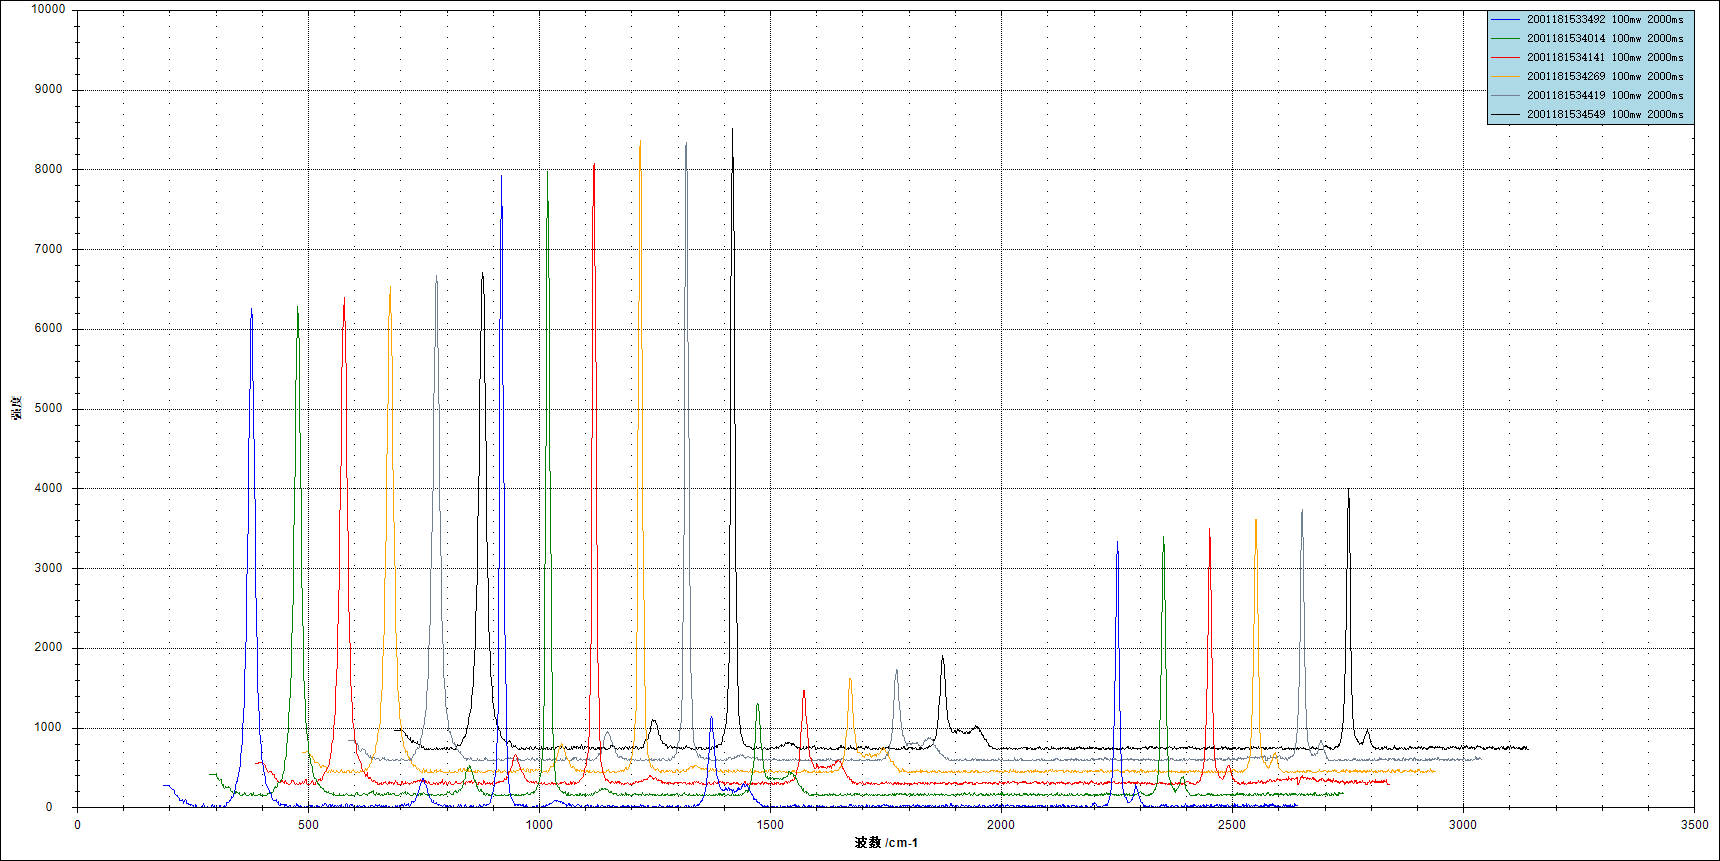1720x861 pixels.
Task: Click the 1000 x-axis tick label
Action: (539, 824)
